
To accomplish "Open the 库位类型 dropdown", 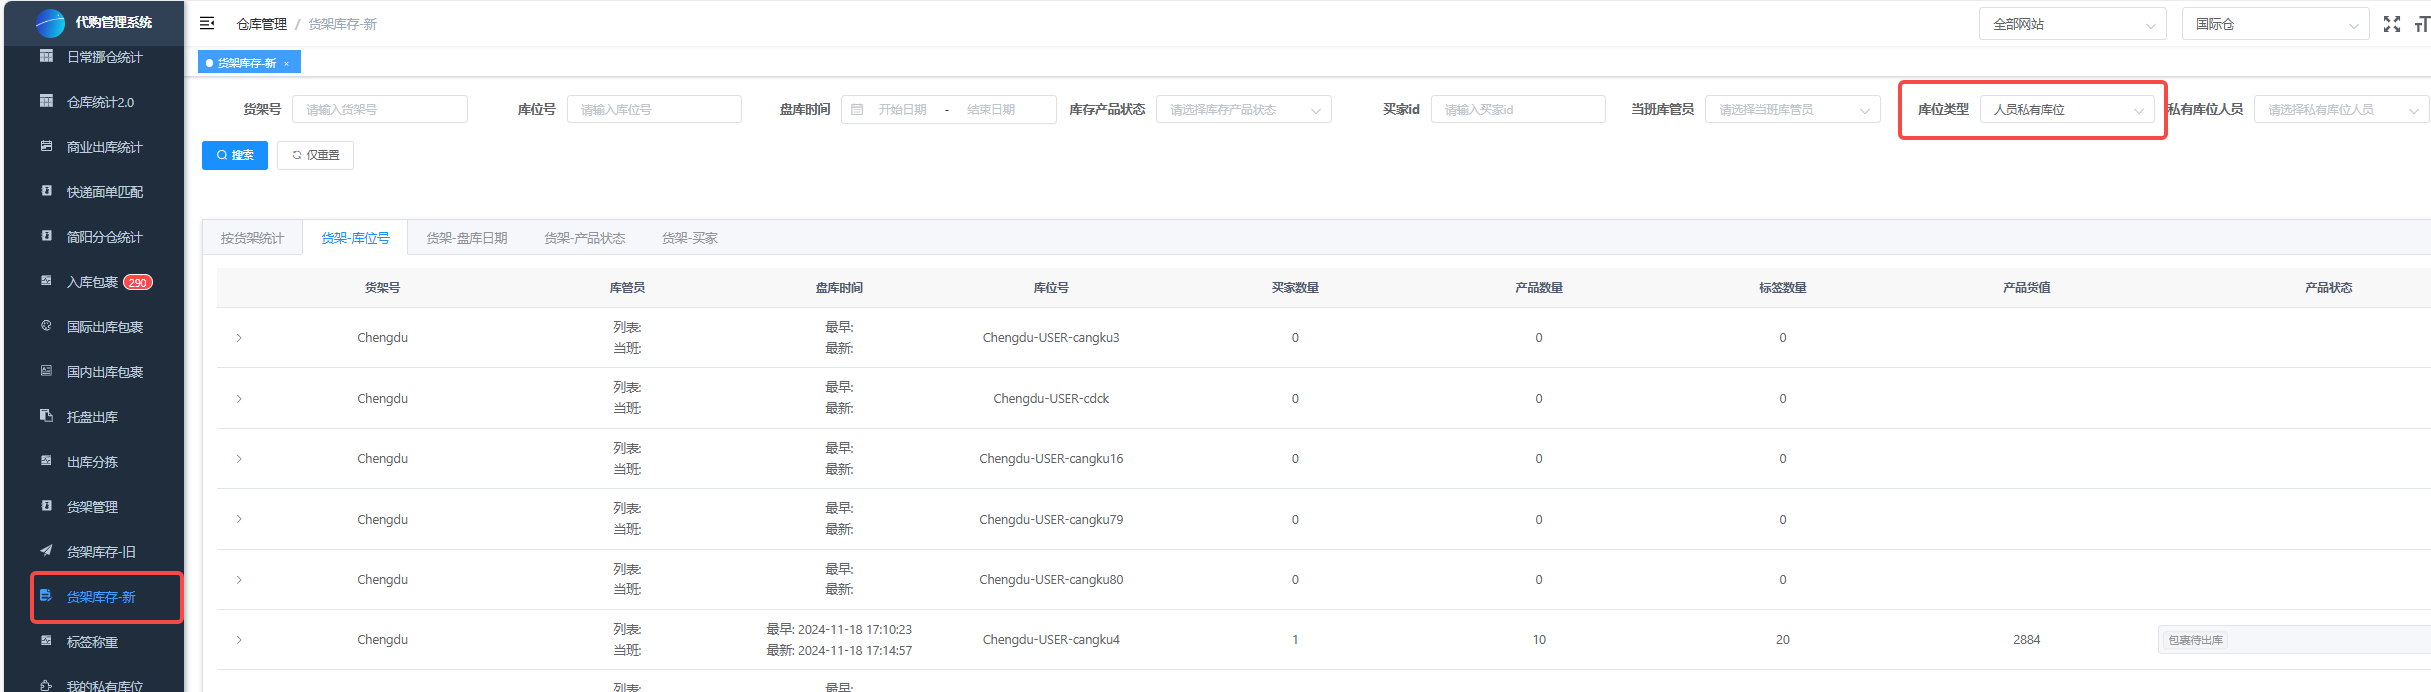I will tap(2066, 109).
